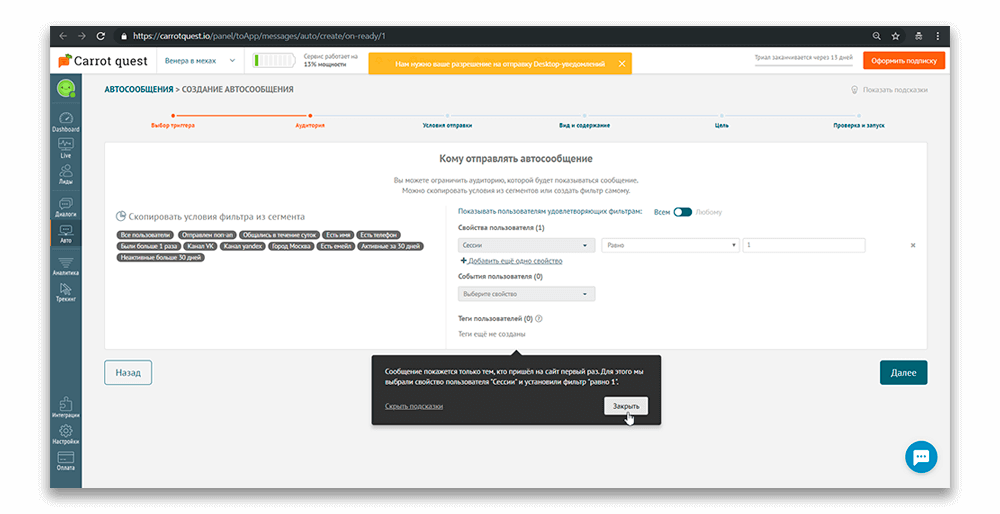Select the Неактивные больше 30 дней tag
Screen dimensions: 1000x514
161,258
